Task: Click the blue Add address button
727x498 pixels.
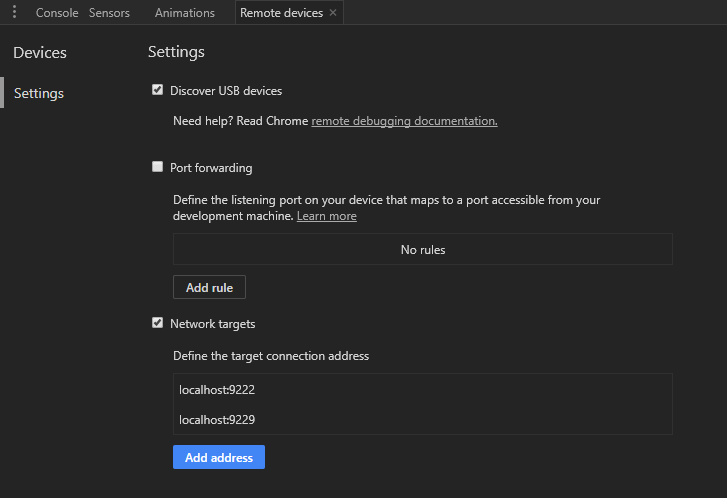Action: point(219,457)
